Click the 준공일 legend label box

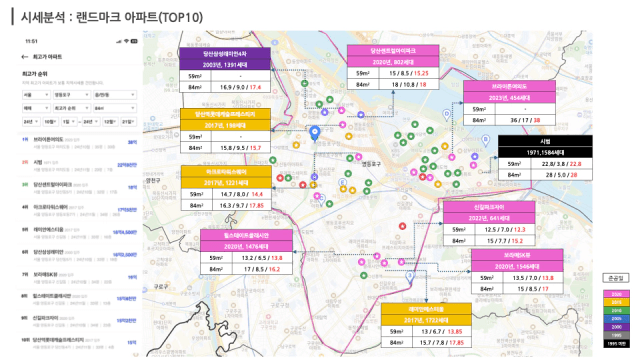616,278
